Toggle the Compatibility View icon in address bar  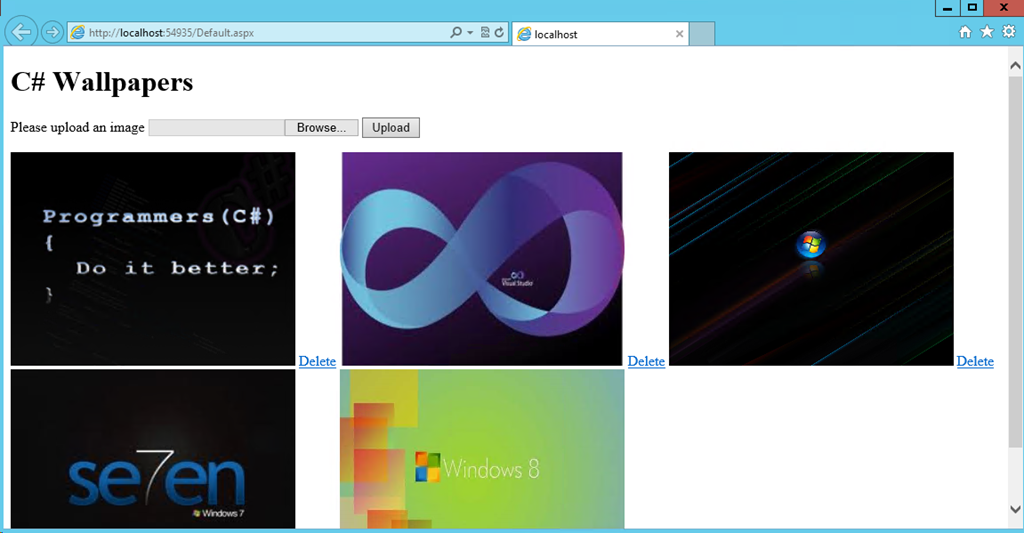point(485,33)
